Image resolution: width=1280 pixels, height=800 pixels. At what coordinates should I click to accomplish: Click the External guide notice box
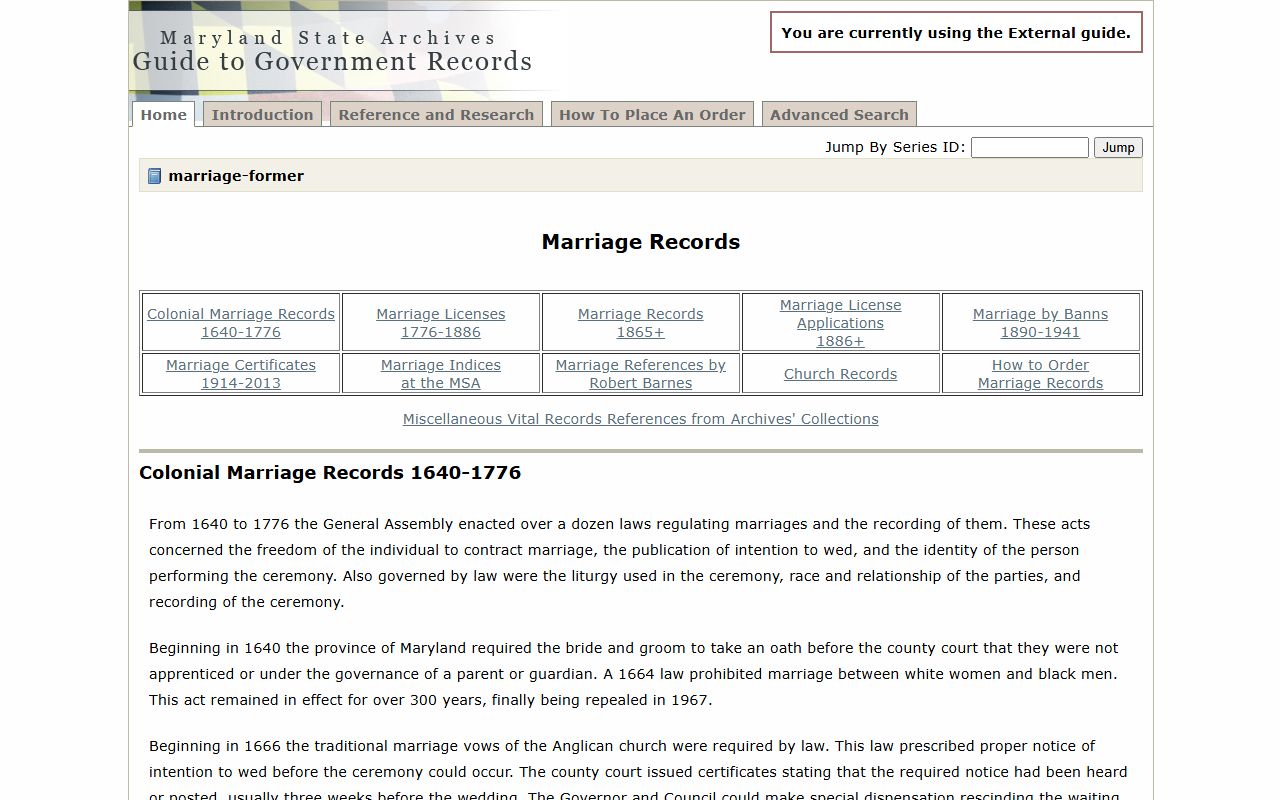coord(956,32)
